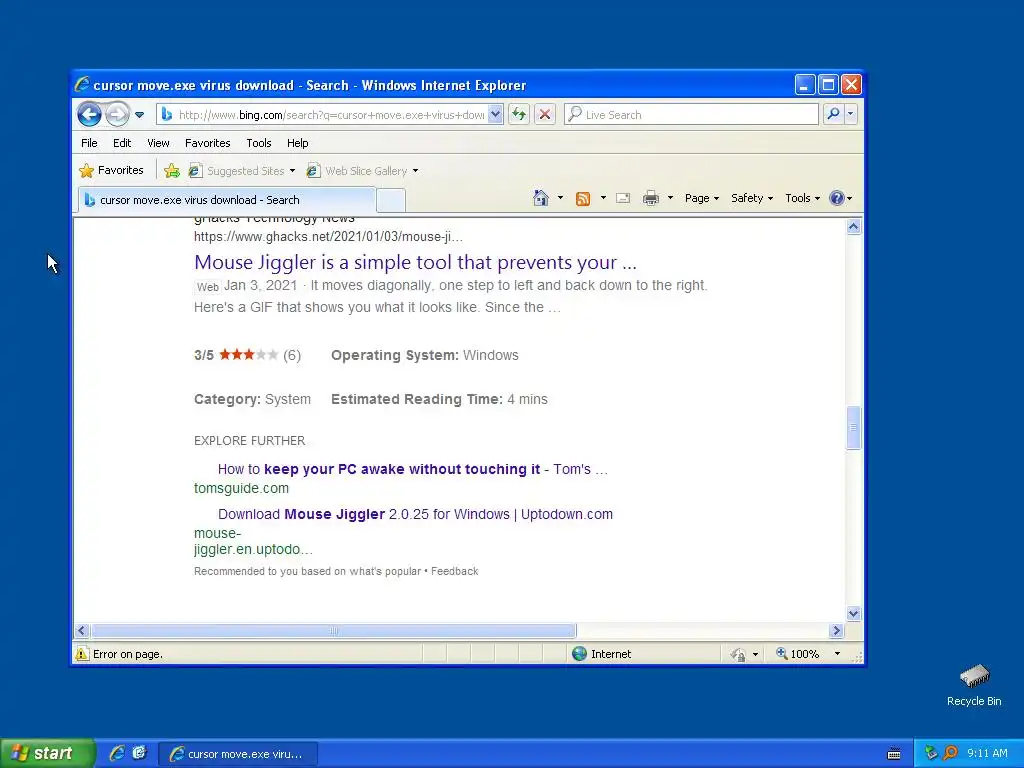Screen dimensions: 1024x768
Task: Open the Help menu
Action: [297, 143]
